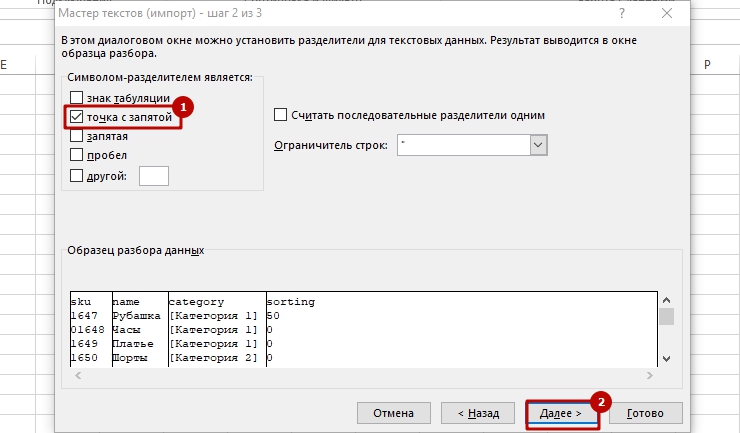Close the text import wizard dialog
740x433 pixels.
point(668,14)
